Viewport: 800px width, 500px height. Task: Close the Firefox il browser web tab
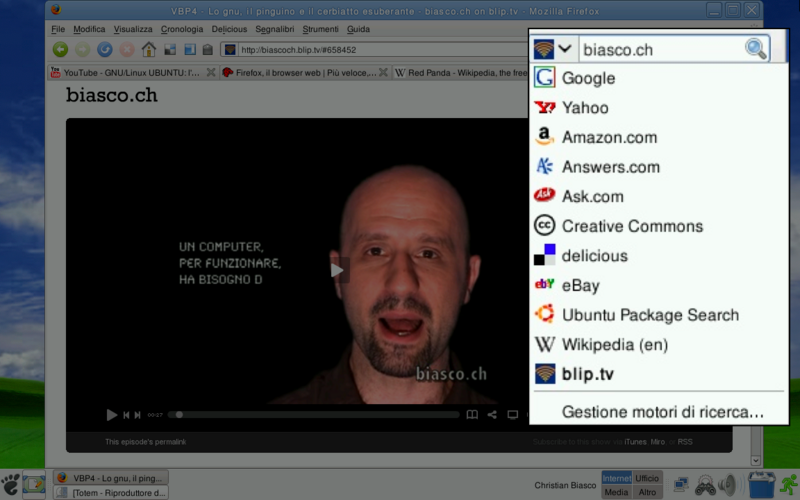pyautogui.click(x=383, y=73)
